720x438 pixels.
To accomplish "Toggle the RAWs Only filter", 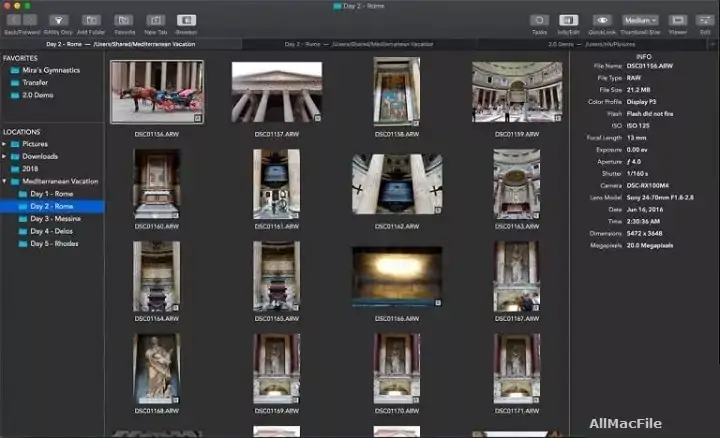I will (58, 20).
